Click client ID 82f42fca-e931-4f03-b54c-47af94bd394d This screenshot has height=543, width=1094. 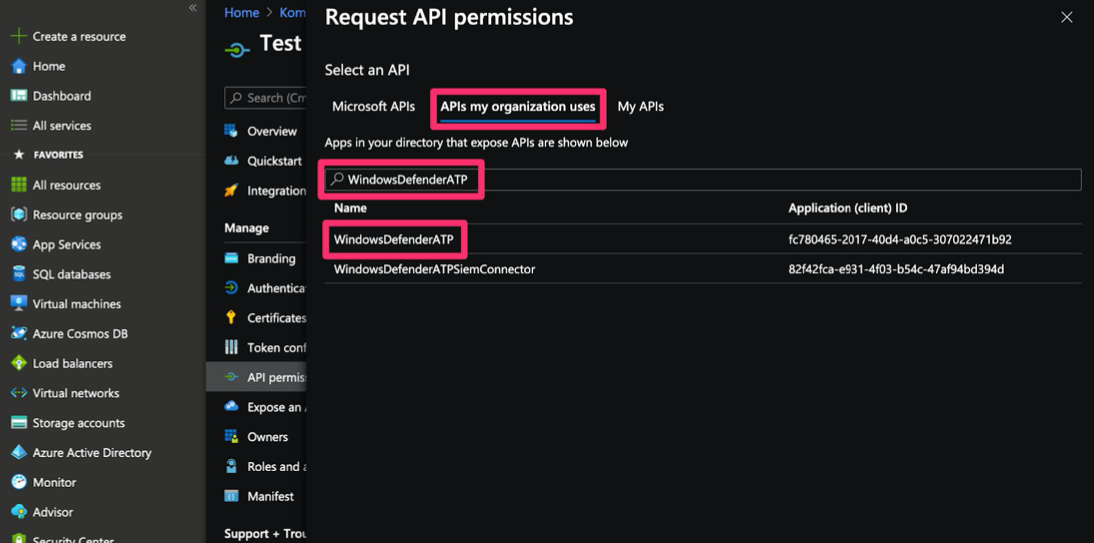pos(896,269)
